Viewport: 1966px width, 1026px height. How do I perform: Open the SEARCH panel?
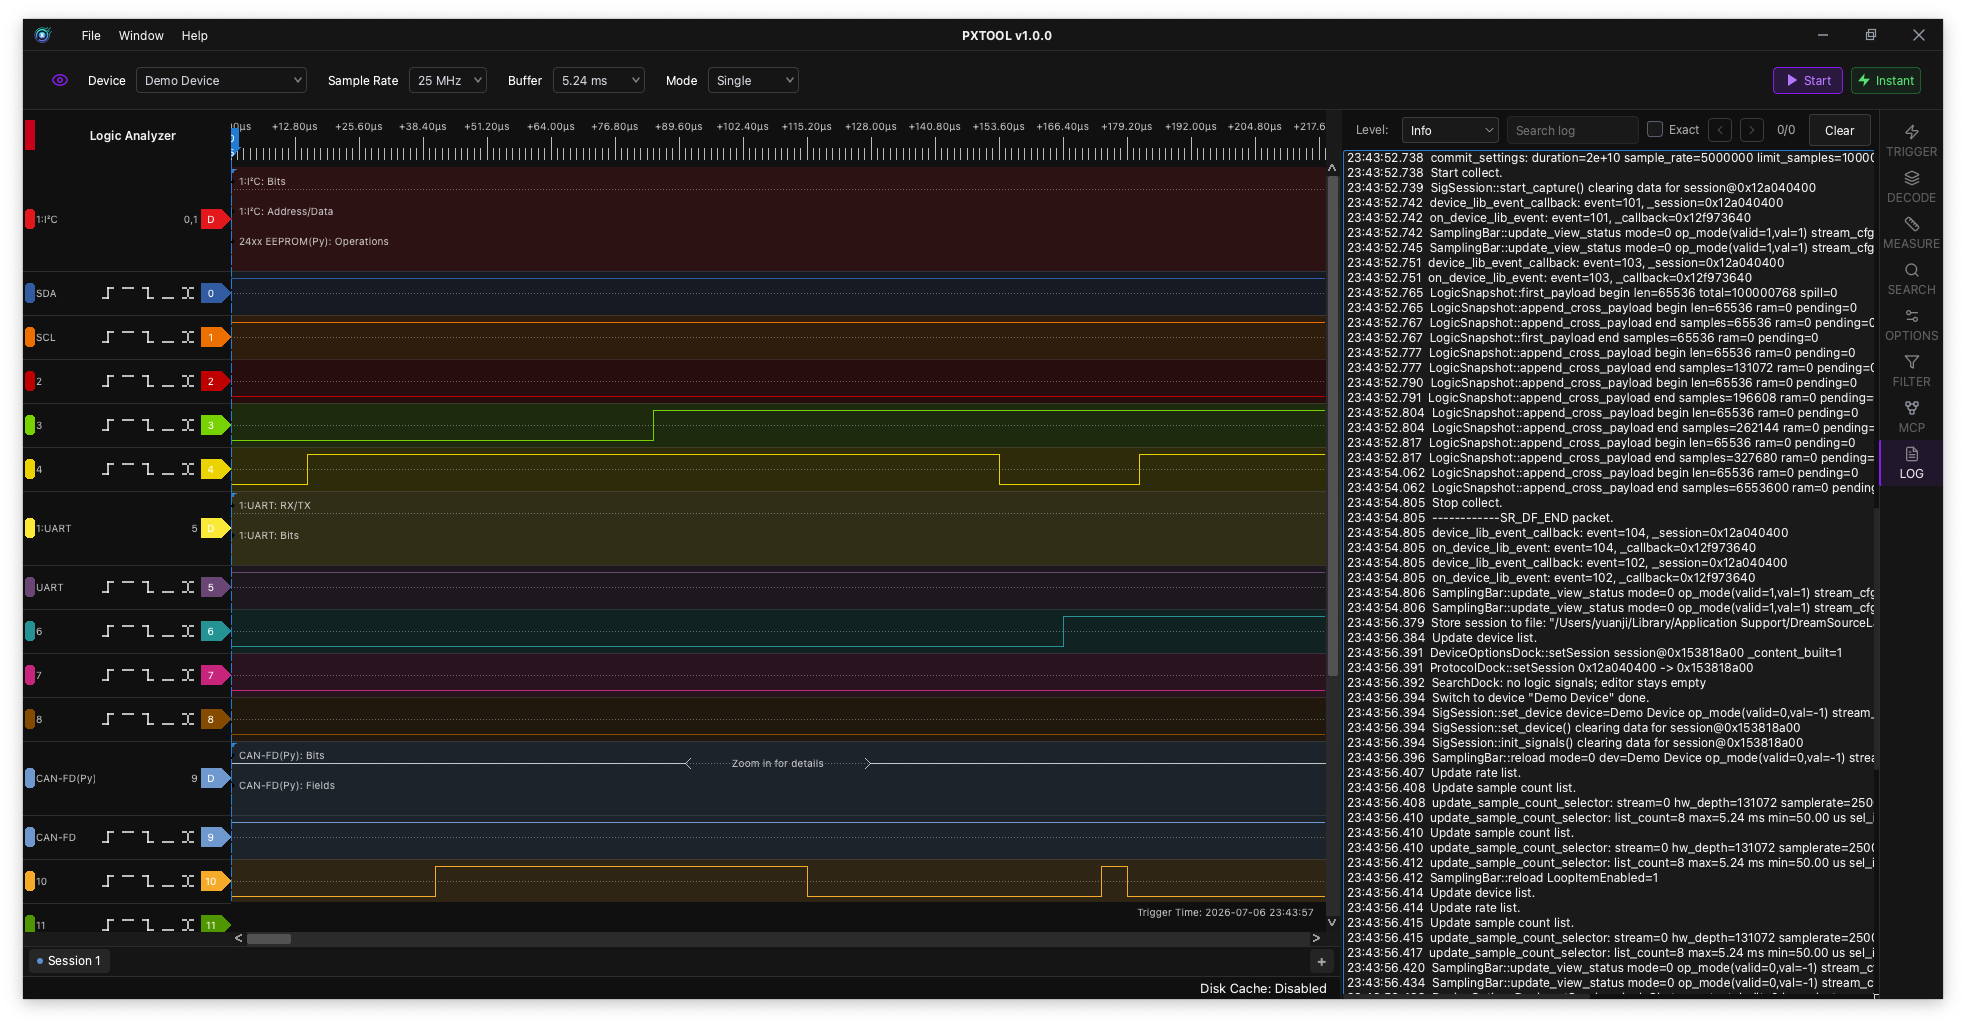[1911, 279]
